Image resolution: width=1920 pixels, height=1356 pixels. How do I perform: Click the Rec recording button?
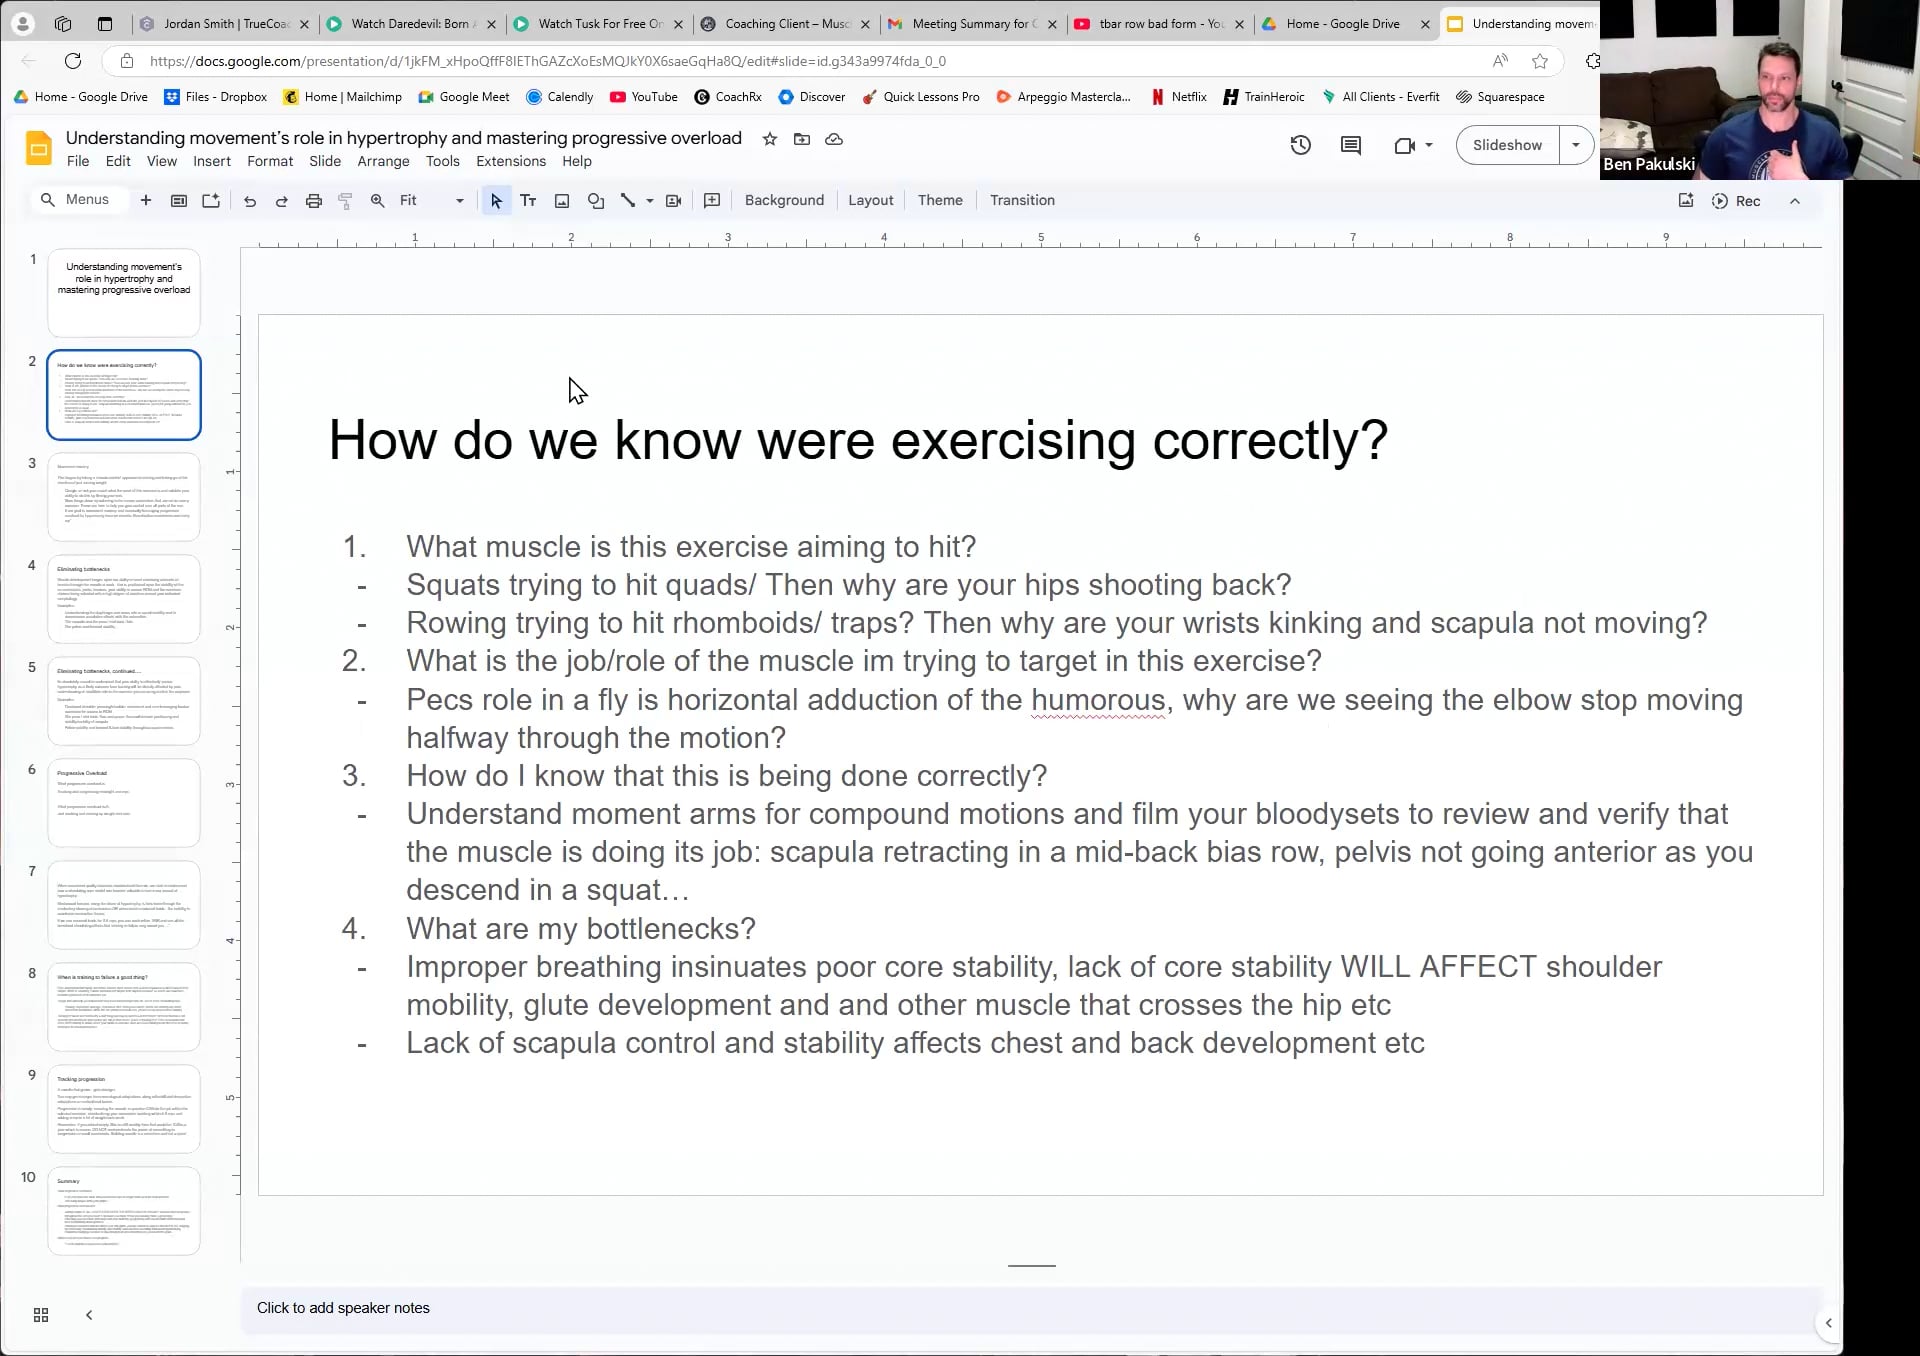(1737, 201)
